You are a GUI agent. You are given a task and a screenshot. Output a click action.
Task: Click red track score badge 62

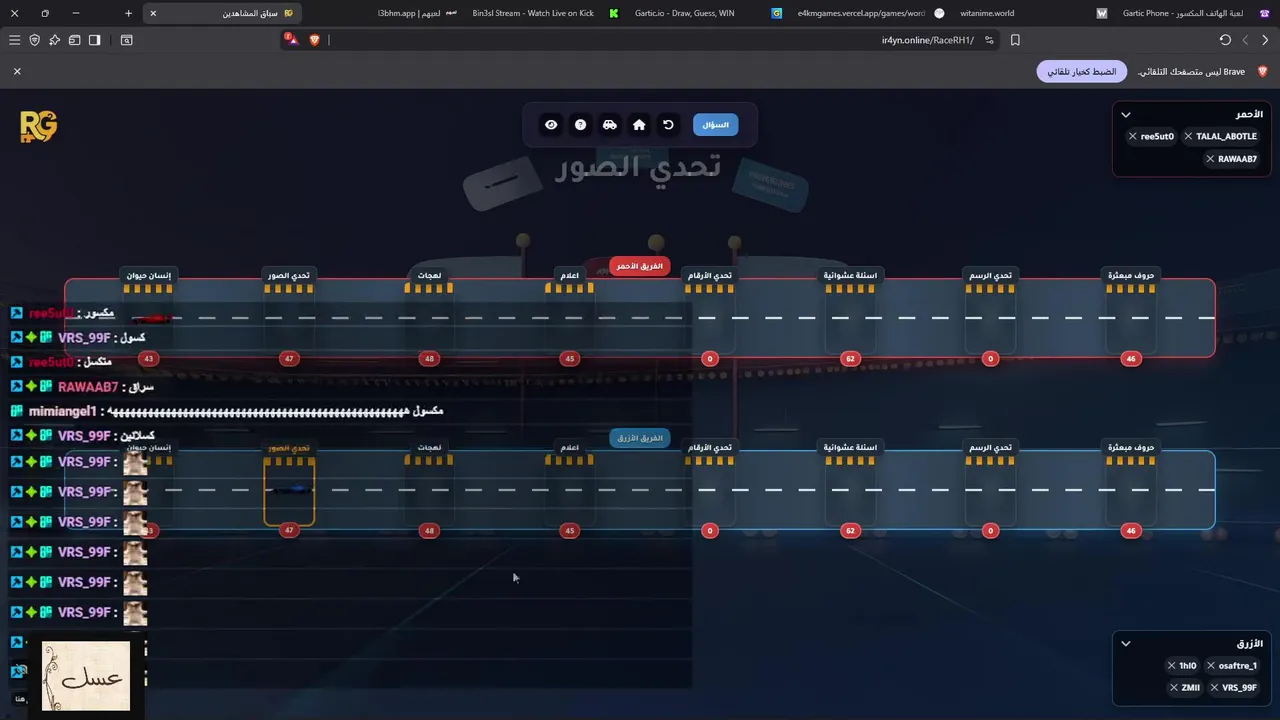850,359
